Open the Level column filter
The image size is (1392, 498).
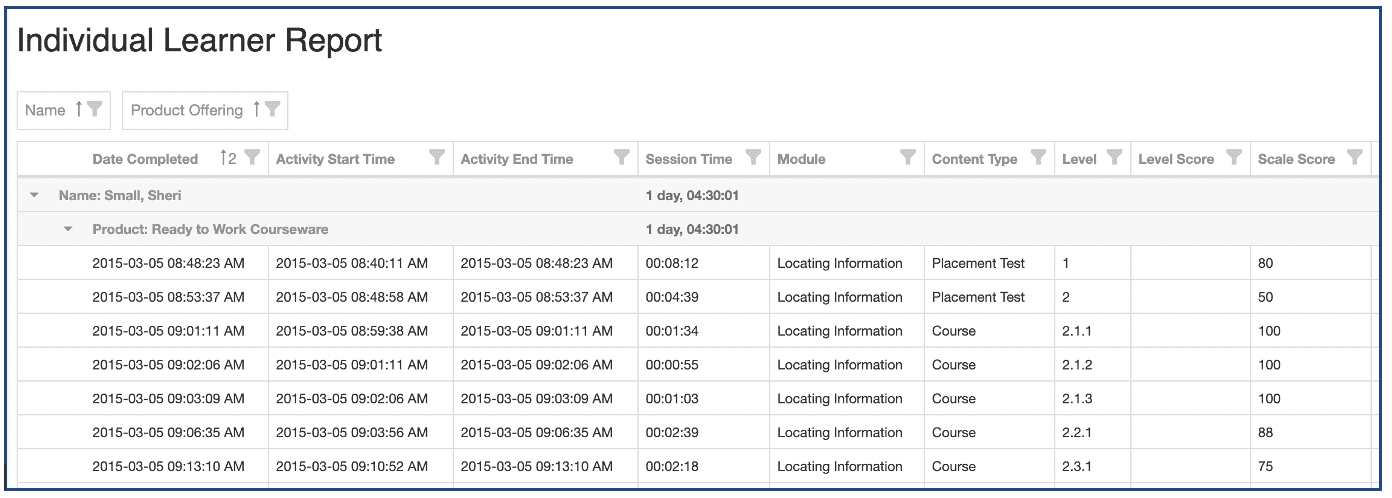[1113, 157]
